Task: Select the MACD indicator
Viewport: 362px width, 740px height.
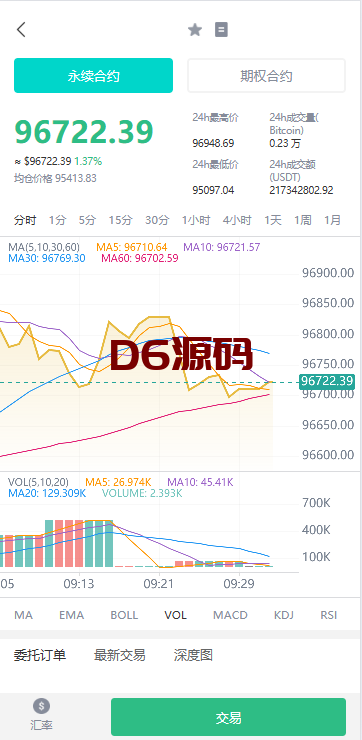Action: (x=230, y=615)
